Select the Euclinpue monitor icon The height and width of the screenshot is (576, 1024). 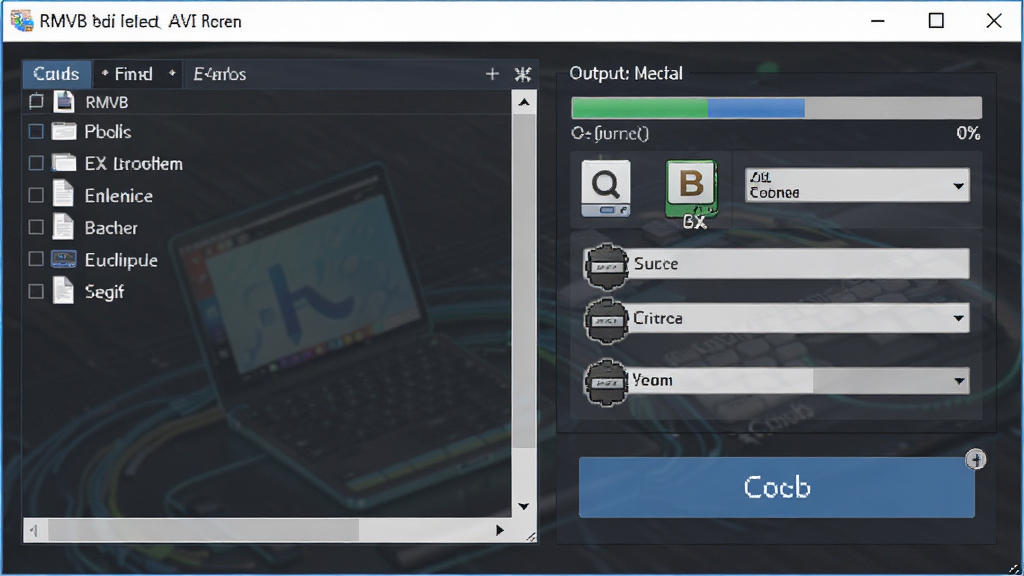point(63,259)
